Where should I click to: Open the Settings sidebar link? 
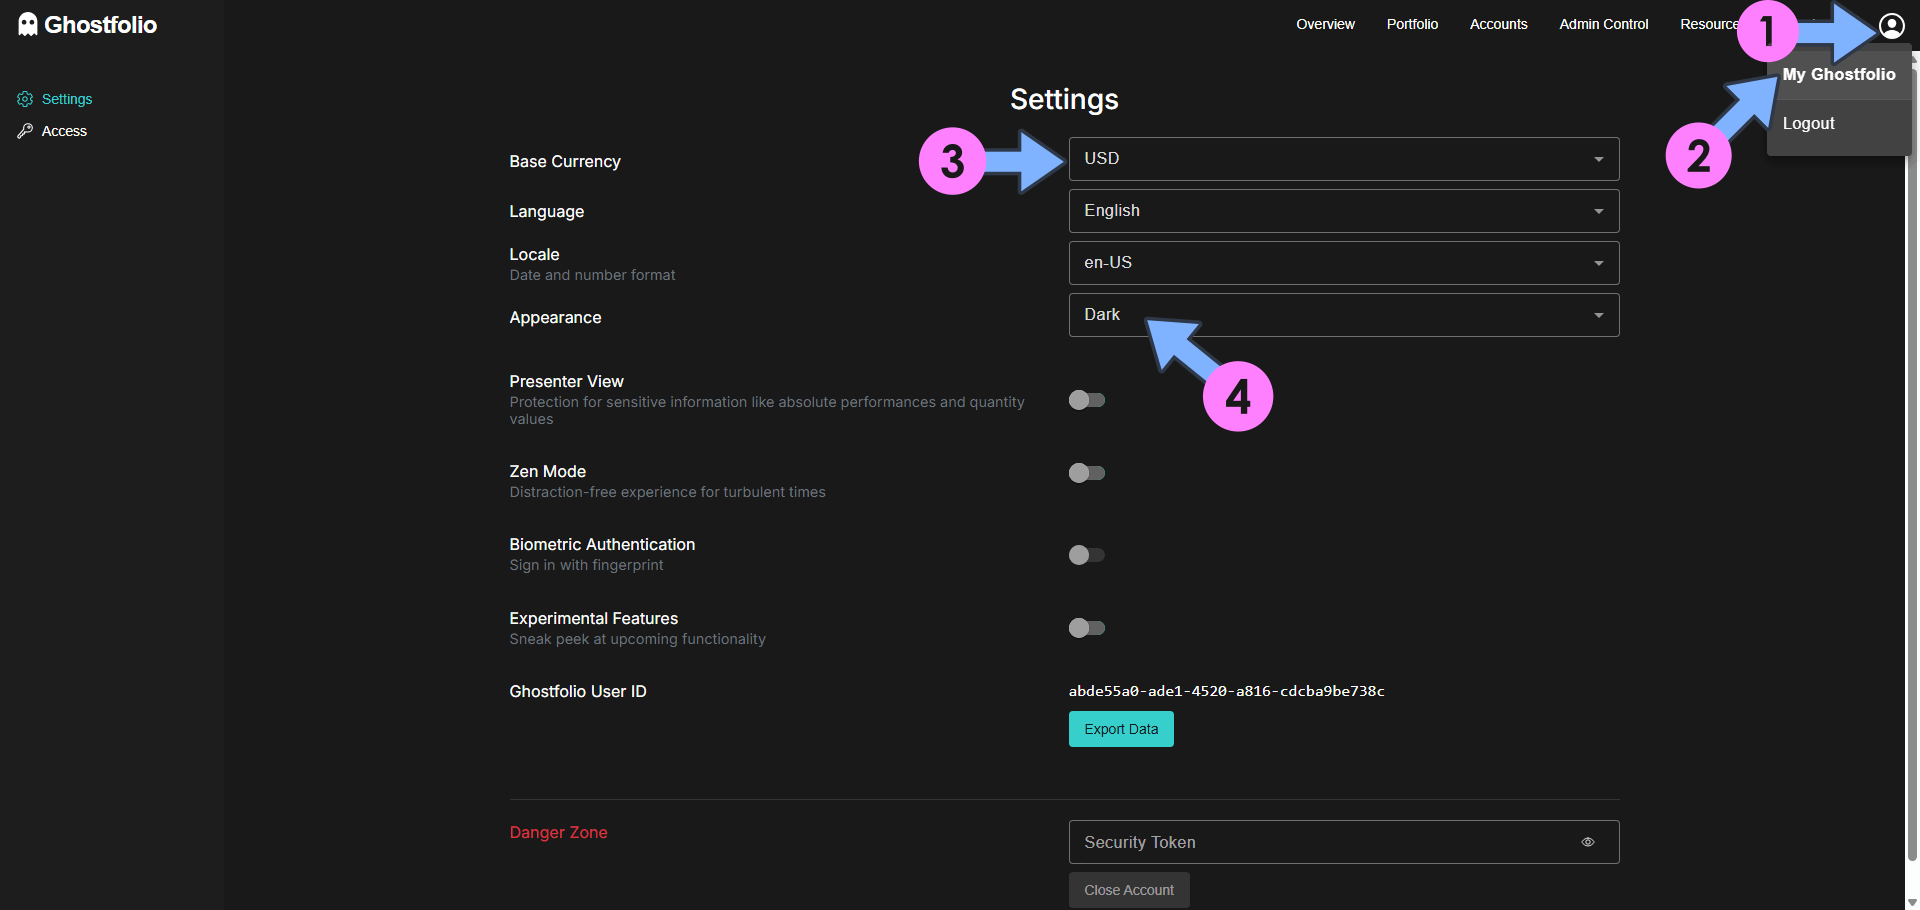(x=67, y=99)
